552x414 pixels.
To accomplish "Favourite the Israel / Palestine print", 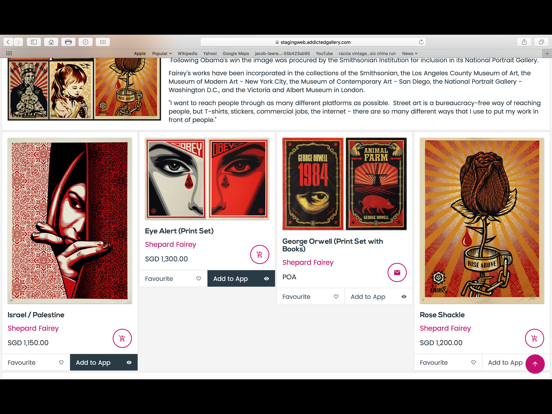I will (36, 362).
